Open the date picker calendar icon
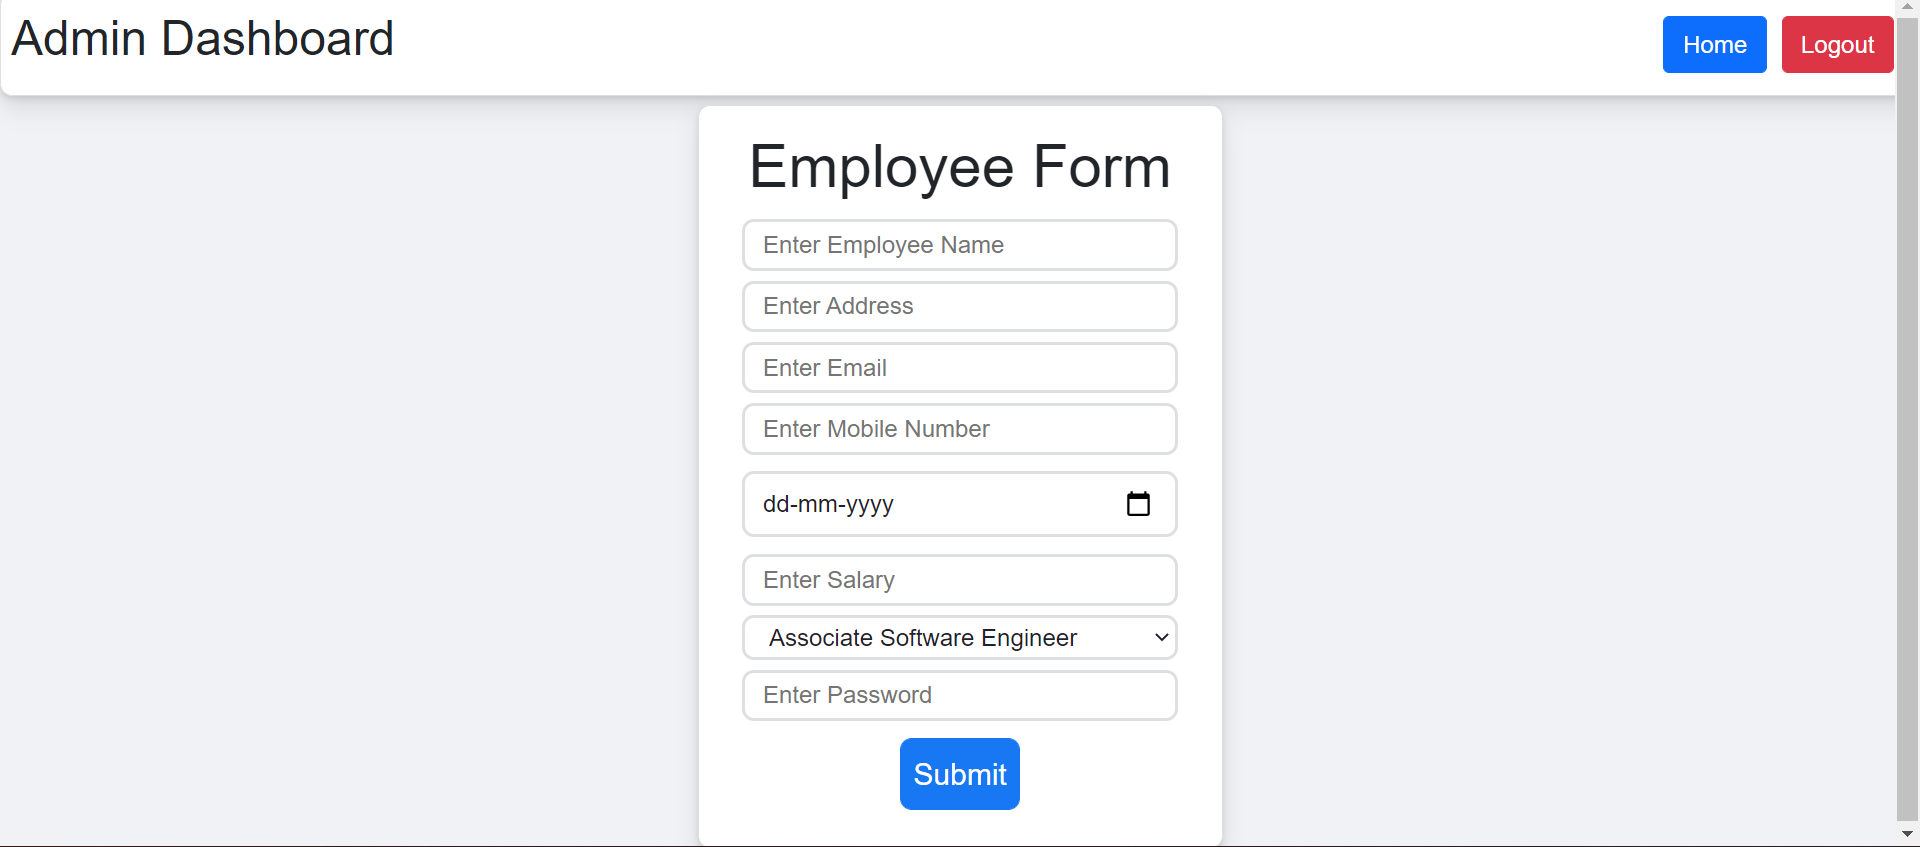The image size is (1920, 847). tap(1139, 504)
